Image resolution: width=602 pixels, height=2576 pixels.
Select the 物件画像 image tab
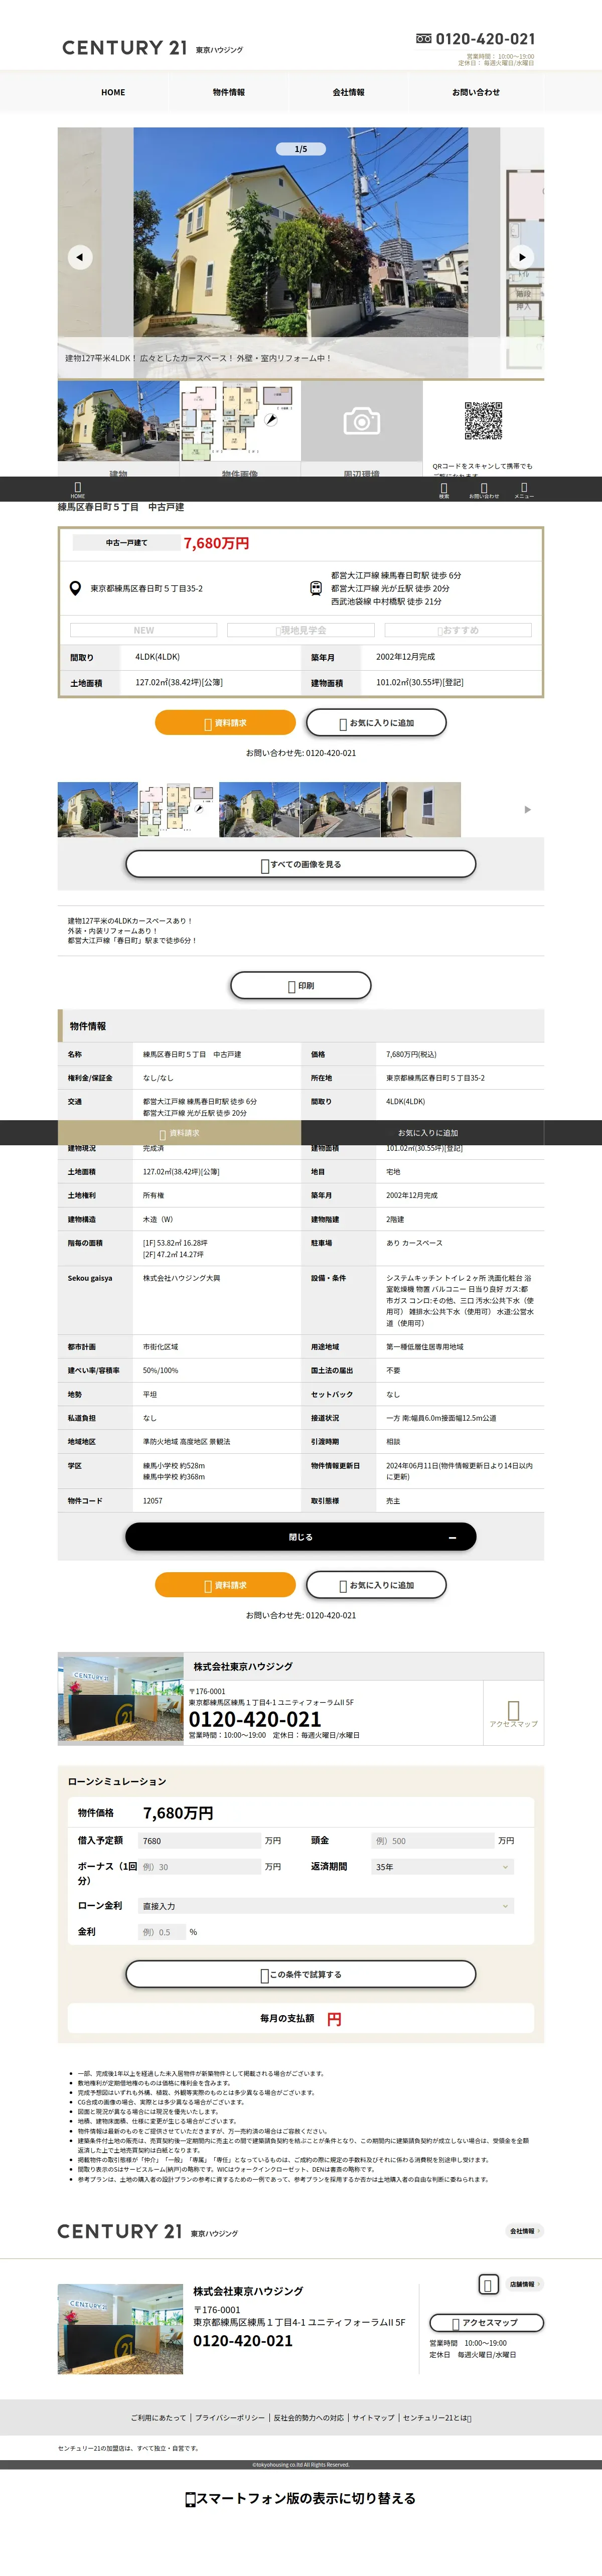pos(240,470)
